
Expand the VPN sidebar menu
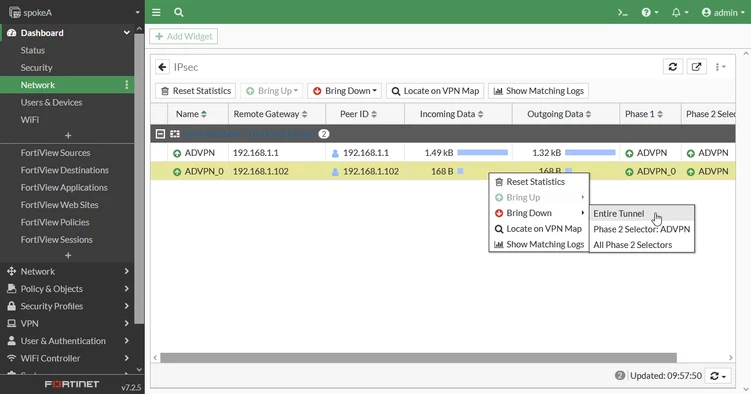click(67, 324)
